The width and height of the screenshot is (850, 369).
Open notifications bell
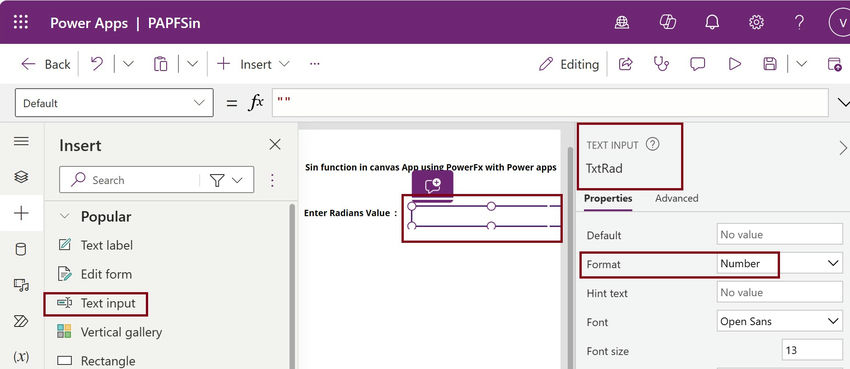(711, 22)
